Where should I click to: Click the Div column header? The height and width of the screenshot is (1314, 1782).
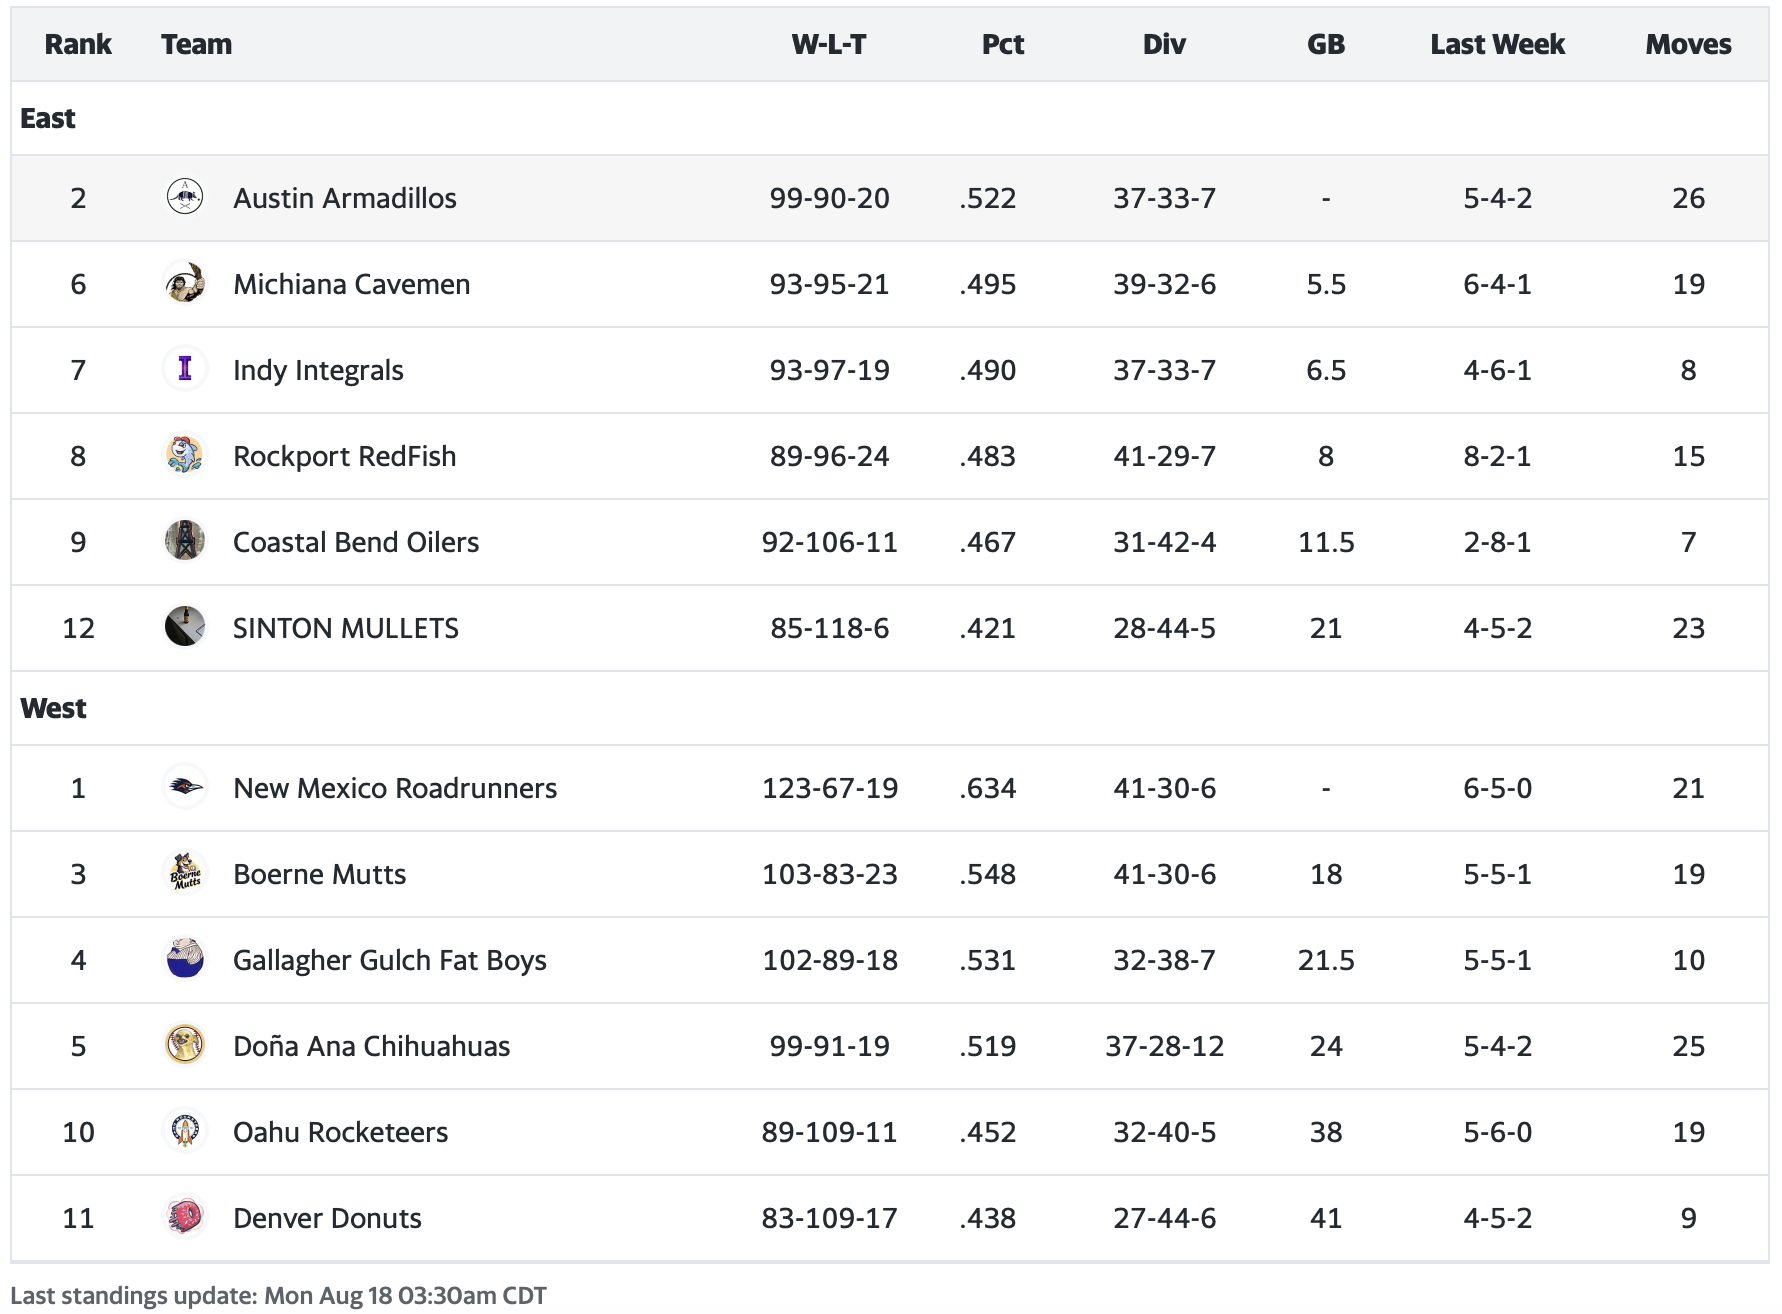(x=1164, y=44)
